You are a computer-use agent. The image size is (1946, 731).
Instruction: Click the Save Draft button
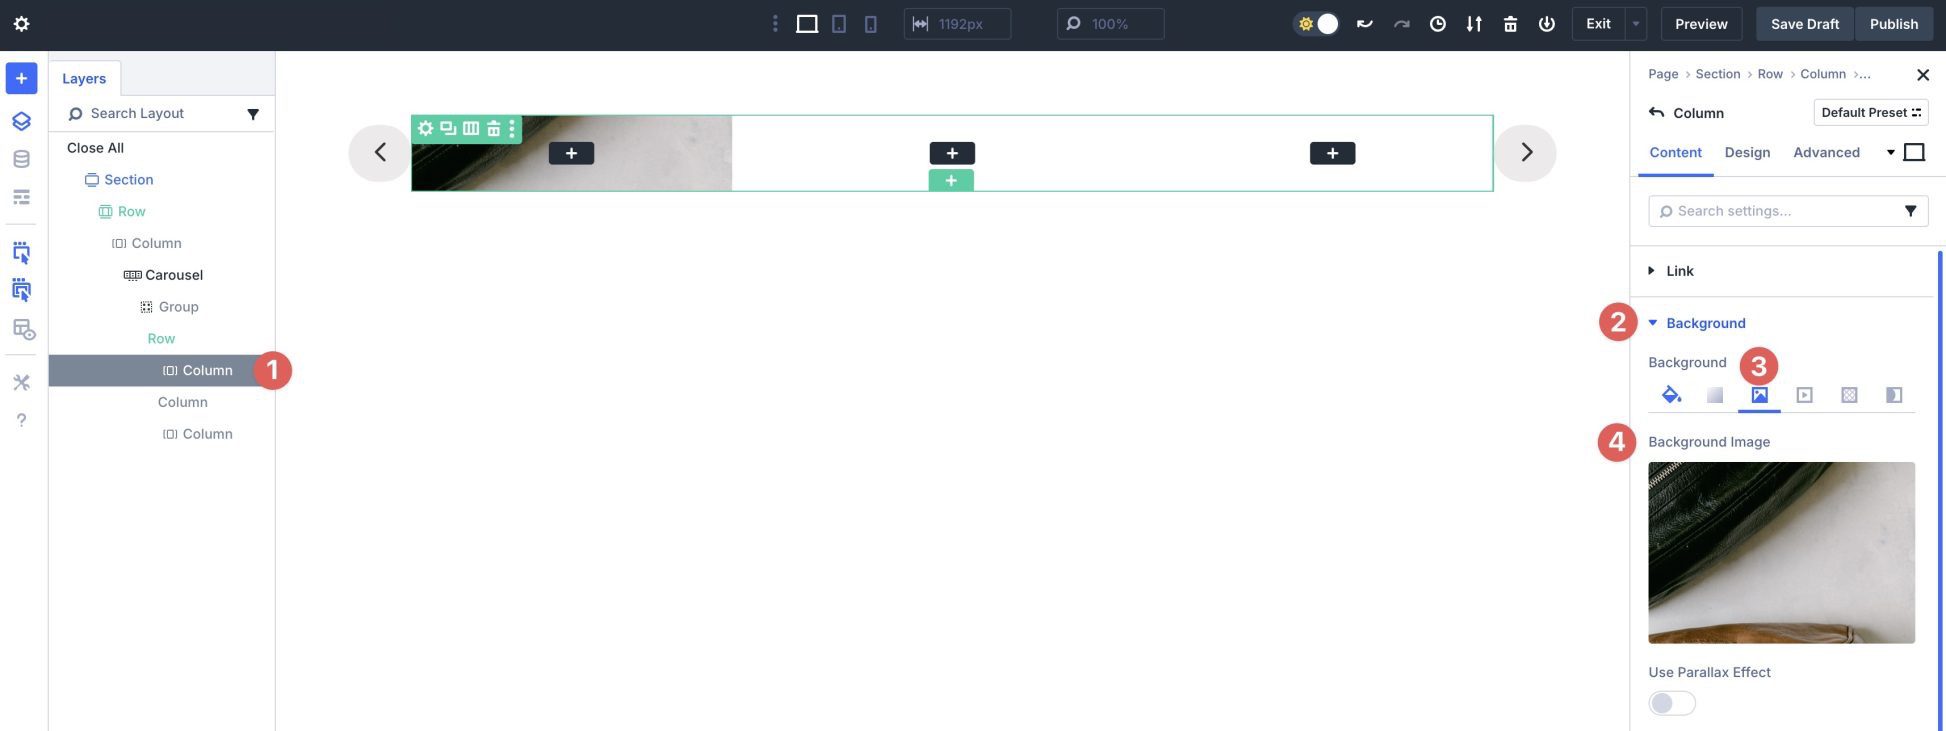[x=1804, y=24]
